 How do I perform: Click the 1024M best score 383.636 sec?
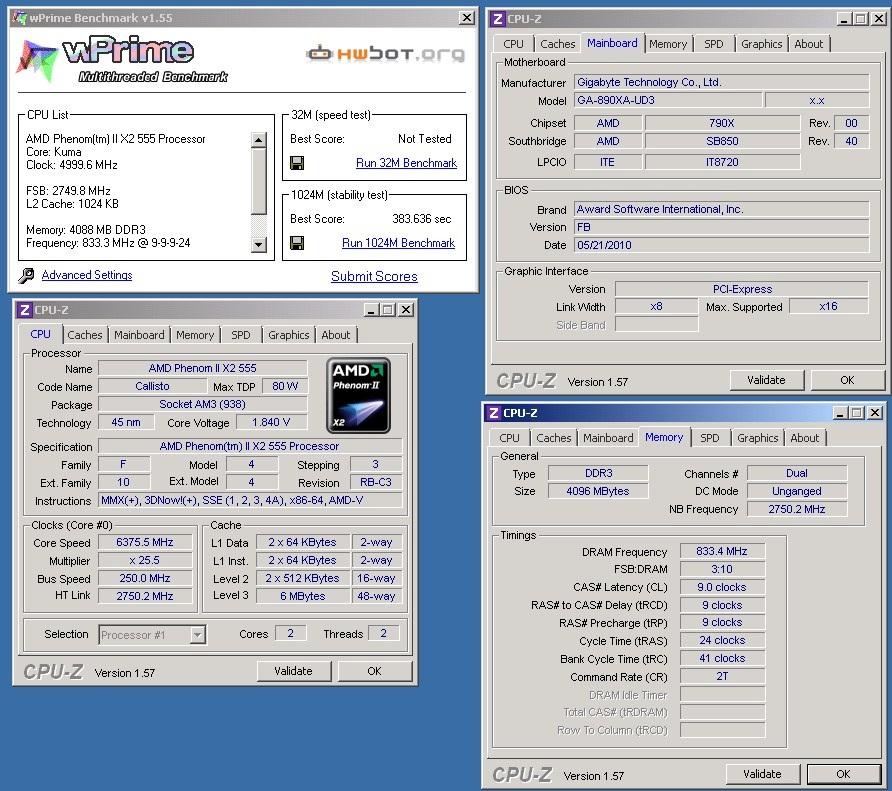pyautogui.click(x=422, y=219)
